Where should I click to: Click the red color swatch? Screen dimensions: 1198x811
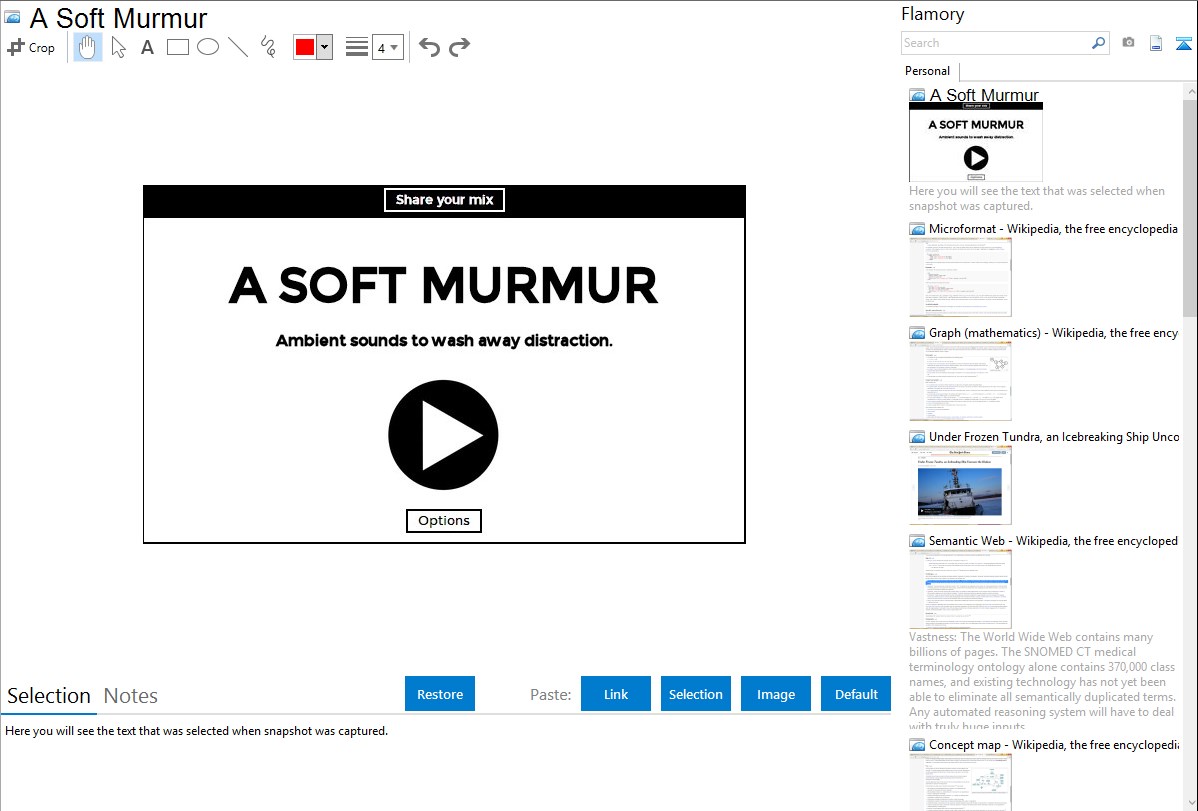coord(305,47)
